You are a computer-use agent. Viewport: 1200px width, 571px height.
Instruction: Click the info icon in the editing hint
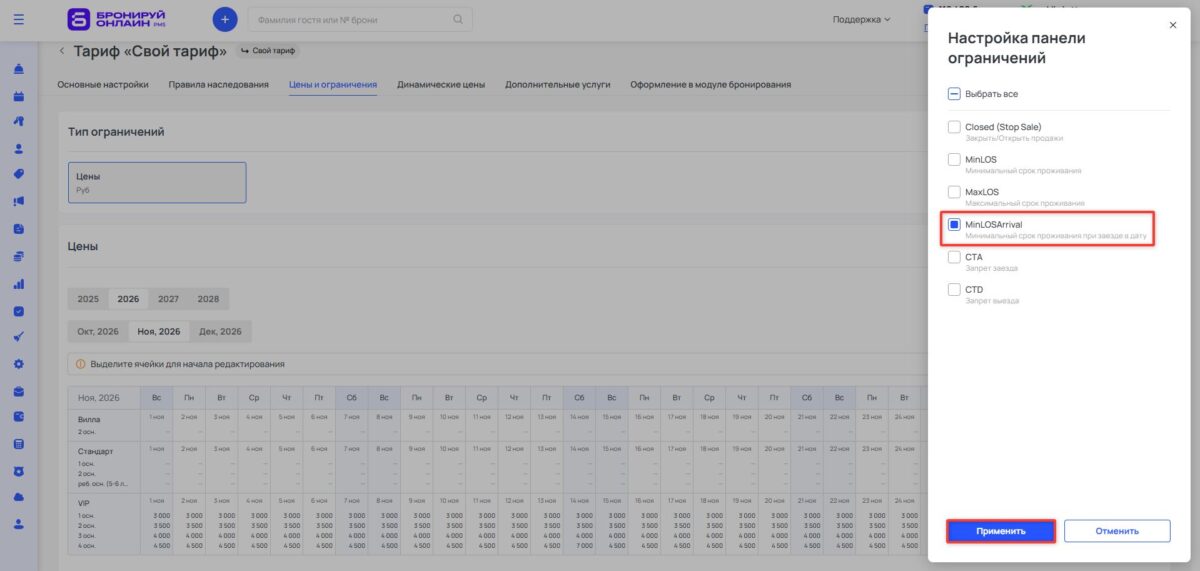(x=81, y=364)
